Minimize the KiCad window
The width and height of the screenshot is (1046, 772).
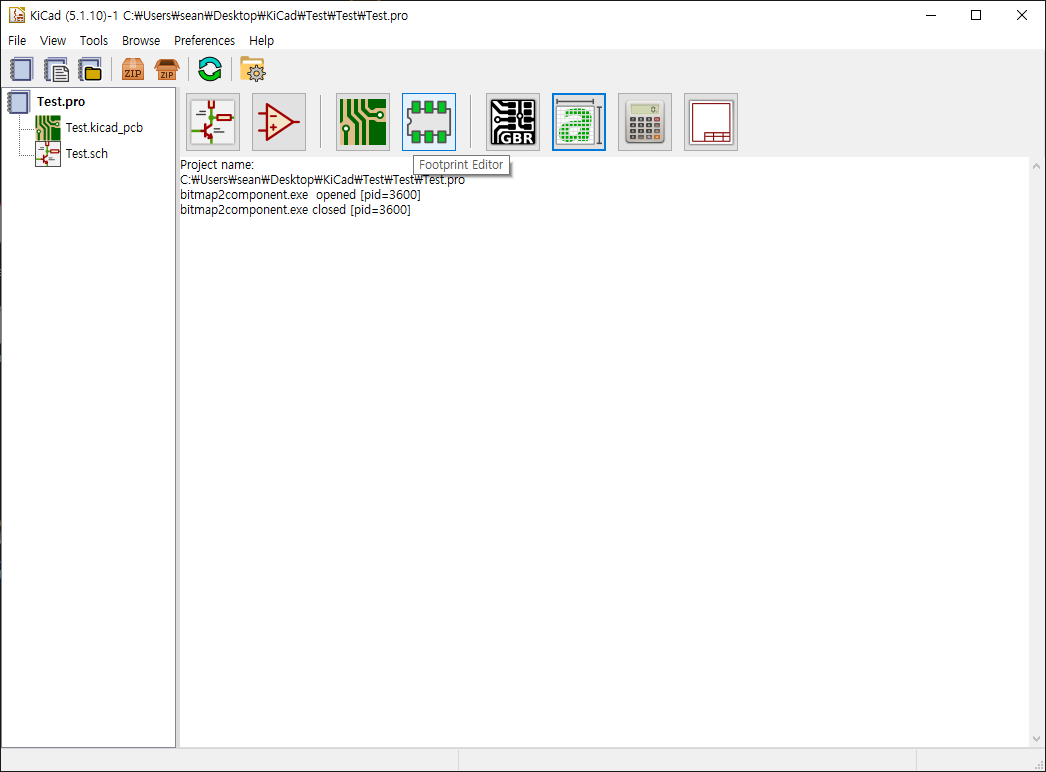tap(931, 15)
